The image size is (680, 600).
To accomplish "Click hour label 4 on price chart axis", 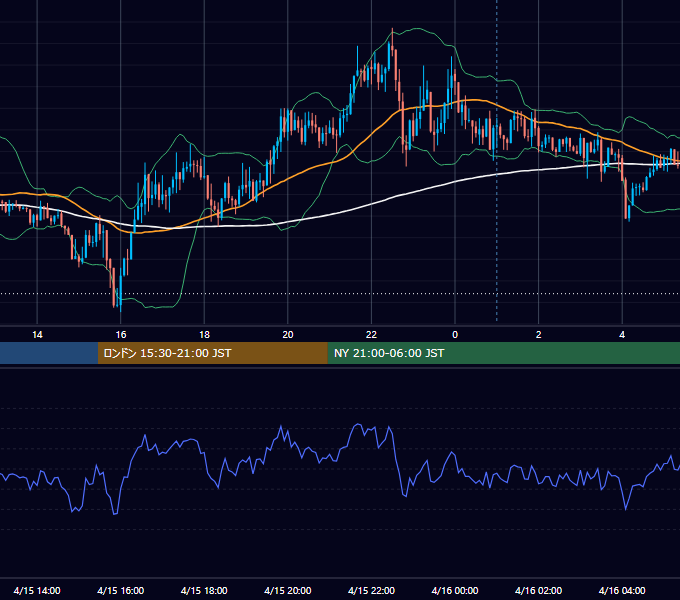I will (x=622, y=335).
